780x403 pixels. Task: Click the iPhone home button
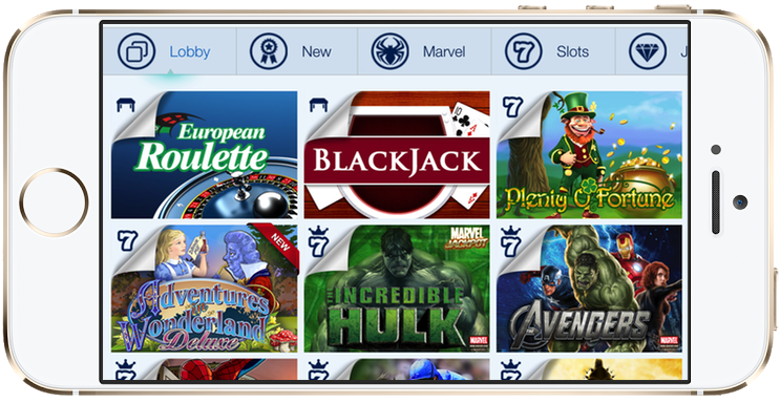(54, 202)
